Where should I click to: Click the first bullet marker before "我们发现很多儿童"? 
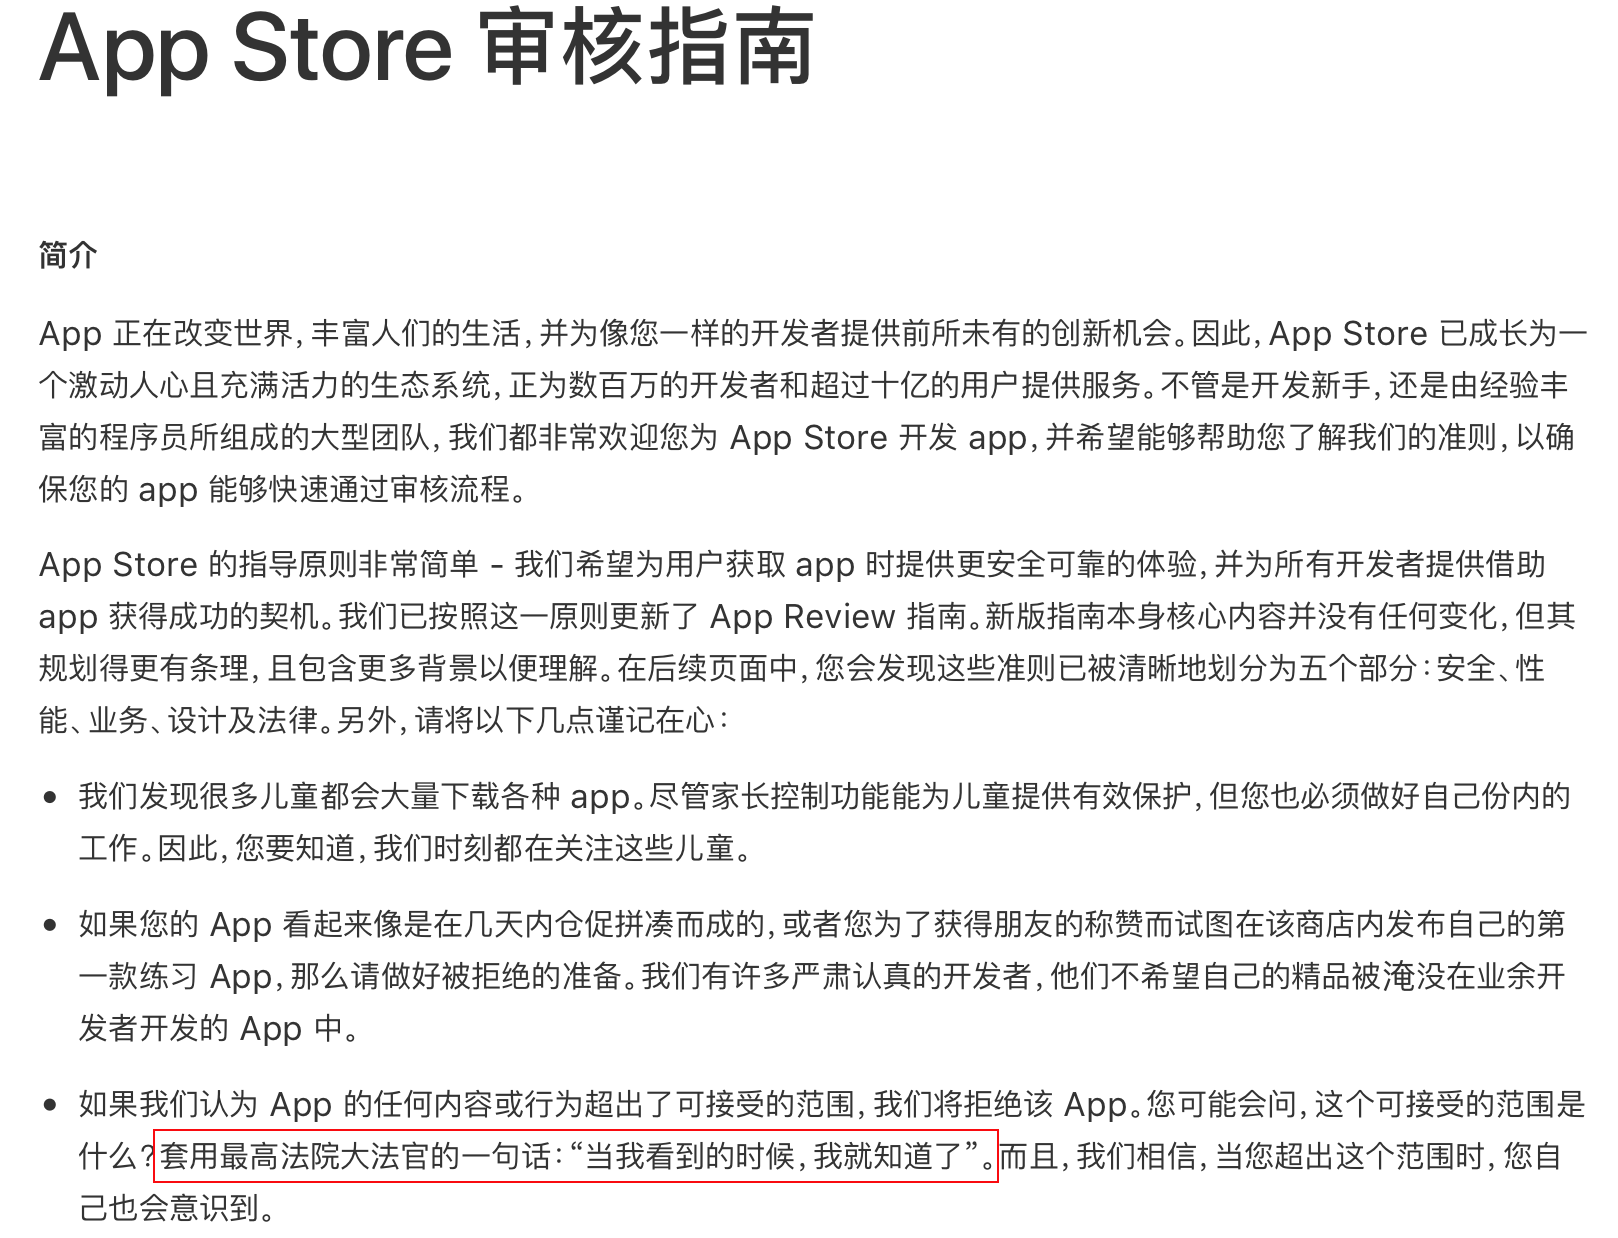pos(50,798)
